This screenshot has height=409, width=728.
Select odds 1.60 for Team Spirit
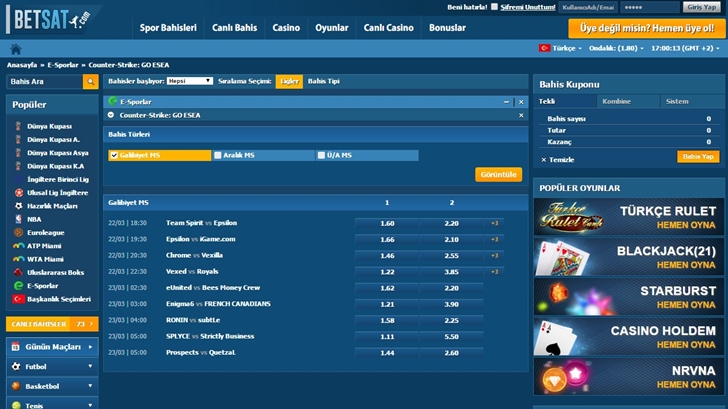click(387, 223)
